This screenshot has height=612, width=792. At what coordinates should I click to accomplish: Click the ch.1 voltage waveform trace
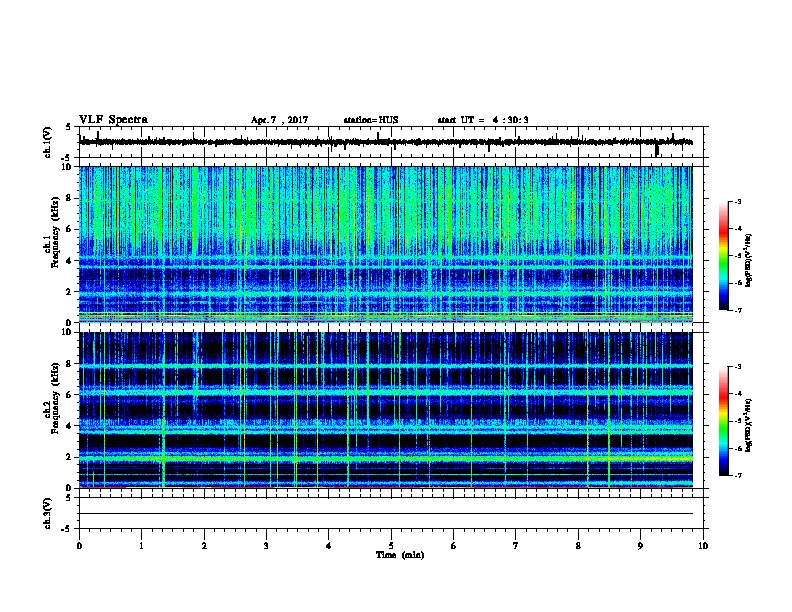coord(386,142)
